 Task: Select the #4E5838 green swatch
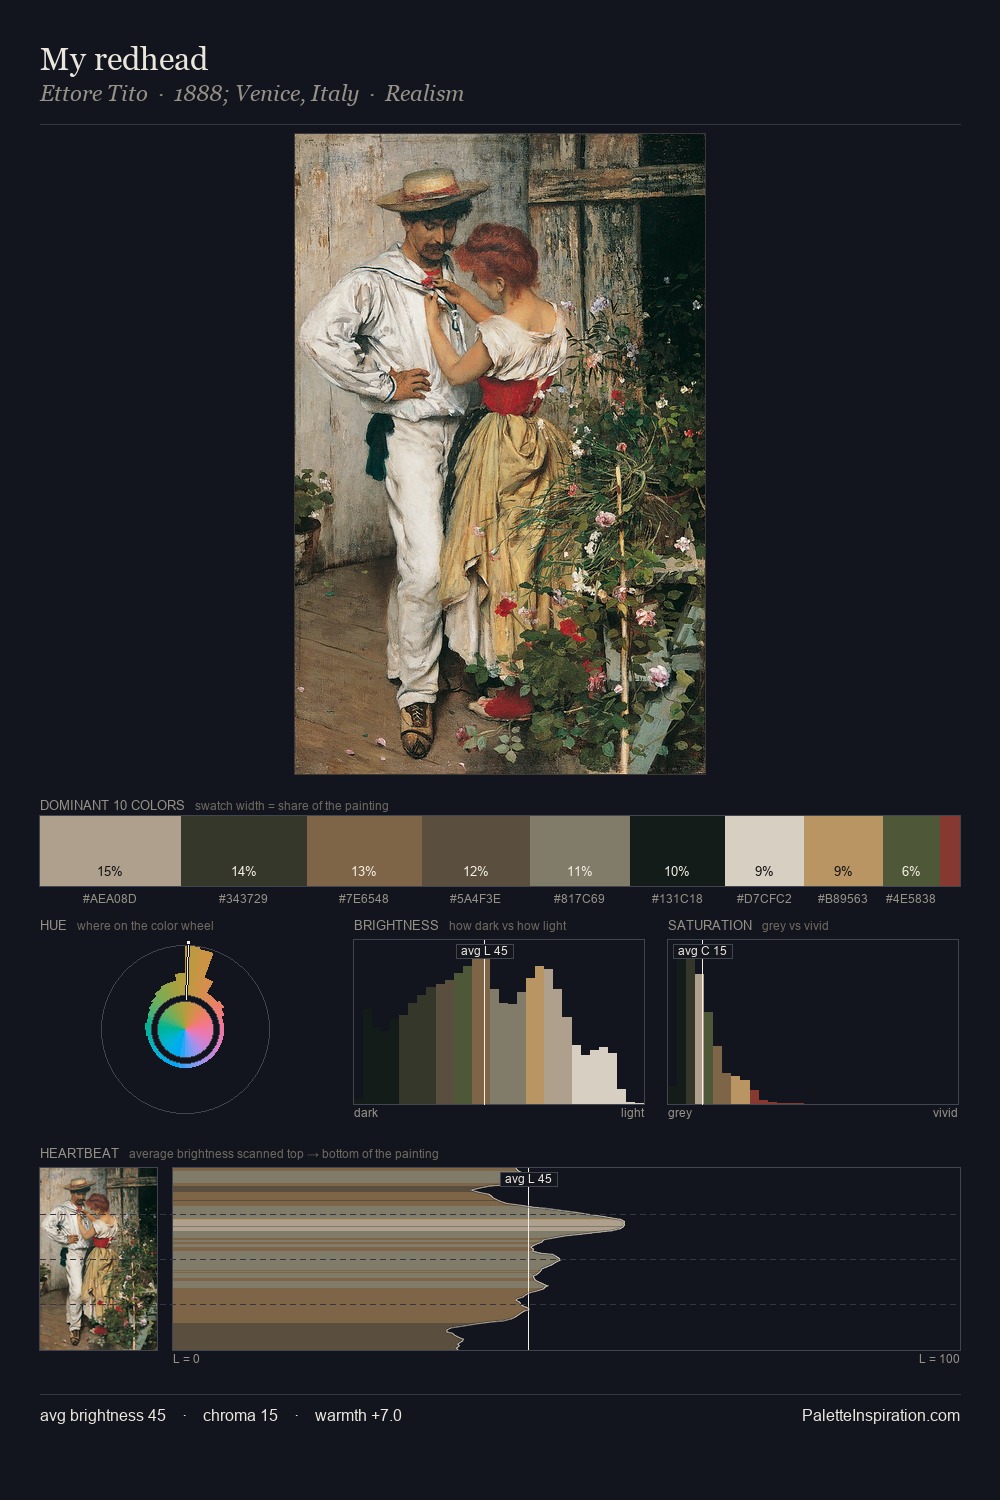click(911, 851)
